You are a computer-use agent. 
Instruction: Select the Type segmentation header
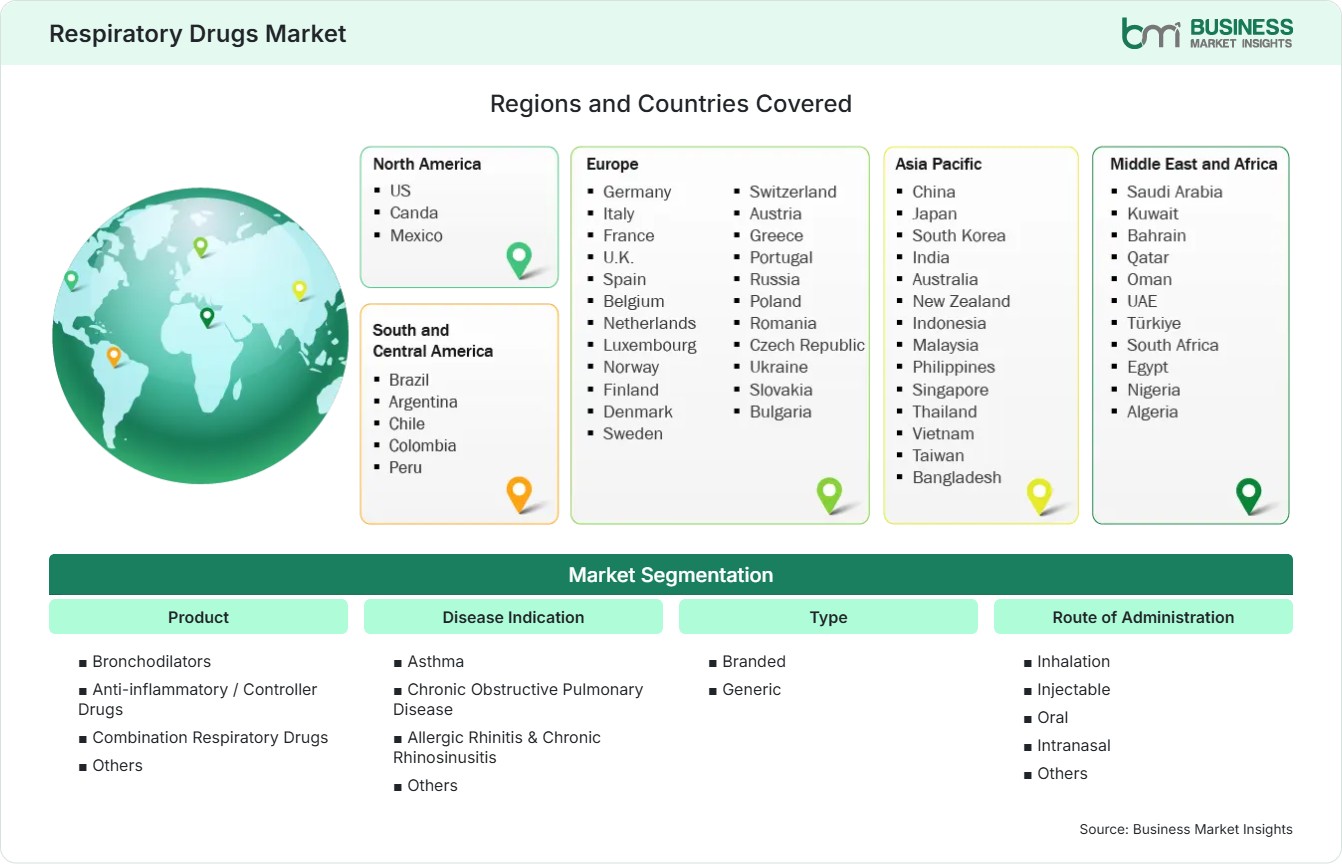(828, 617)
